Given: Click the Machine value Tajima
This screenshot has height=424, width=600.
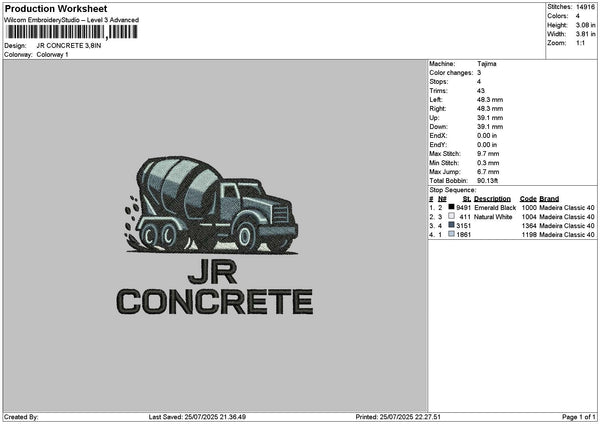Looking at the screenshot, I should (x=487, y=64).
